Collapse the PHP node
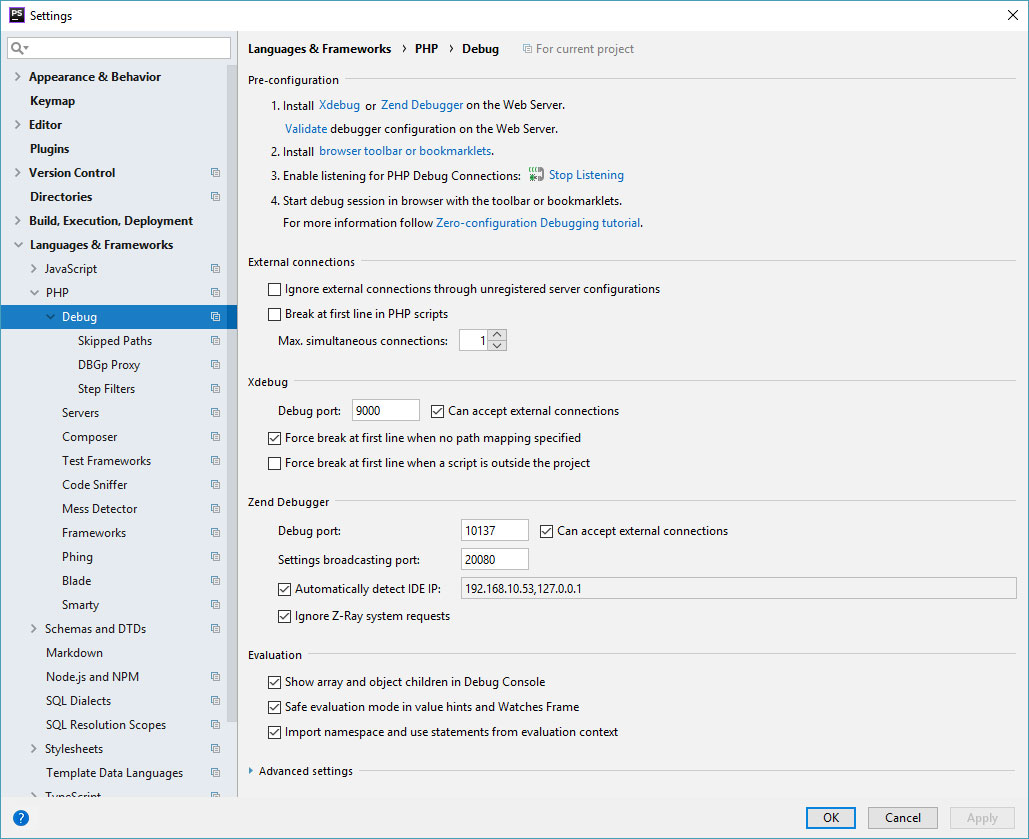 [x=34, y=293]
